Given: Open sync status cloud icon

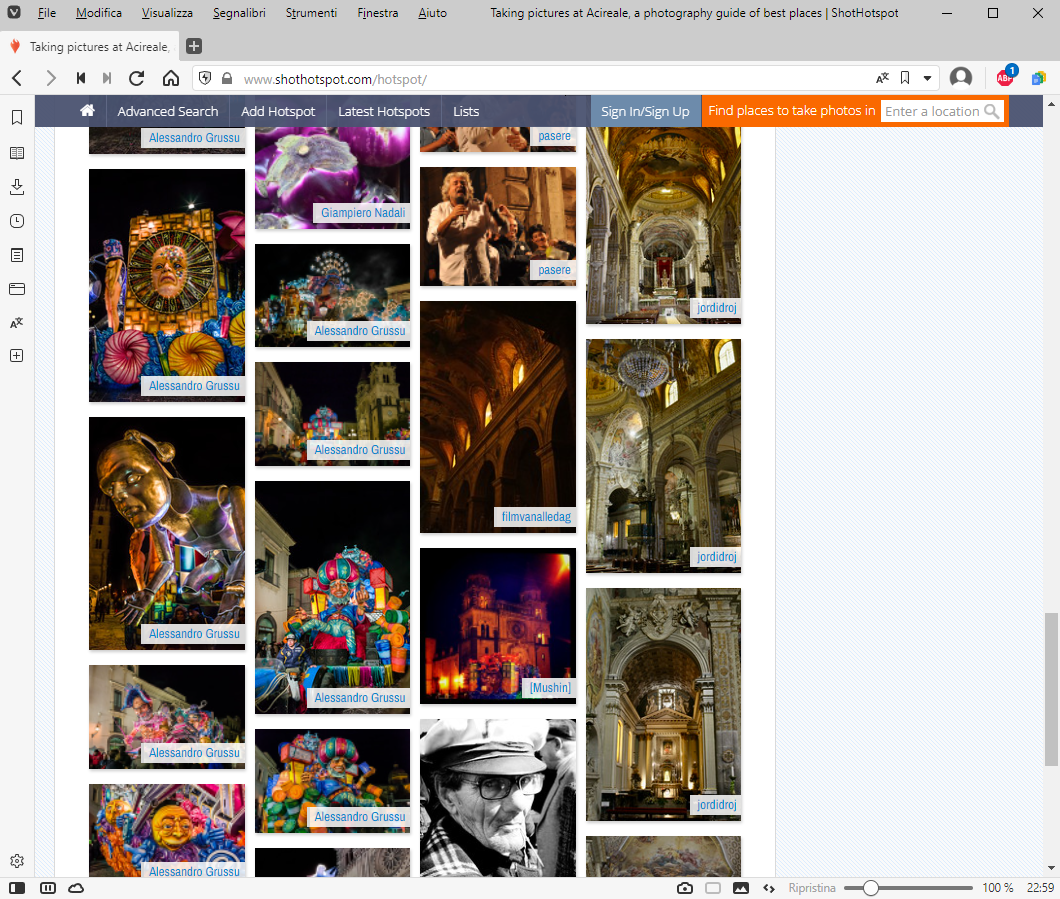Looking at the screenshot, I should point(76,888).
